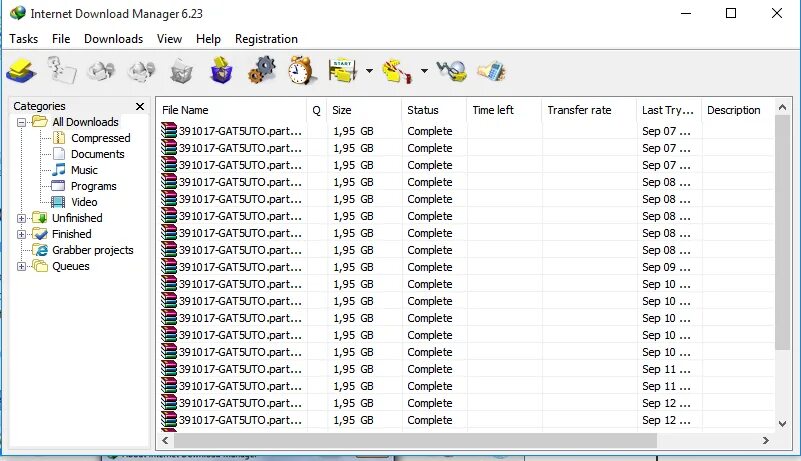Expand the Finished tree node
Viewport: 801px width, 461px height.
tap(21, 235)
